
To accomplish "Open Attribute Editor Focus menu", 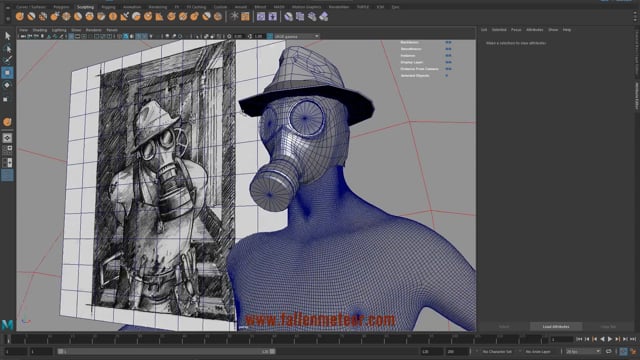I will coord(516,30).
